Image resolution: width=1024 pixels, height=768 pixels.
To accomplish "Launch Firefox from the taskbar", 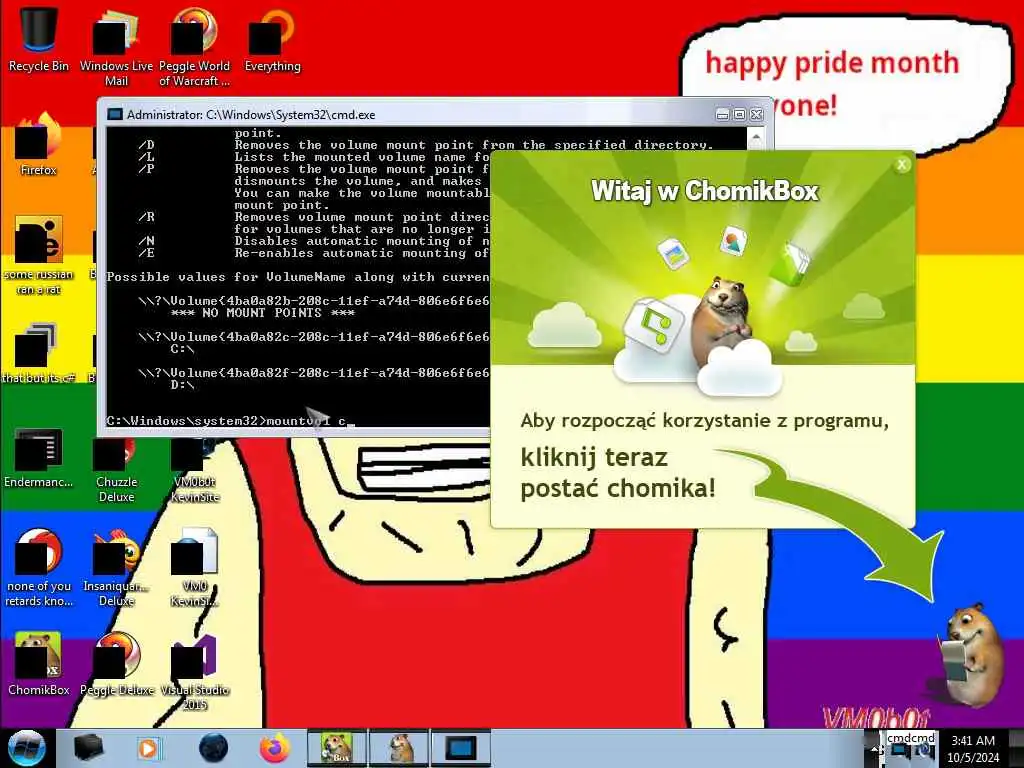I will click(x=275, y=748).
